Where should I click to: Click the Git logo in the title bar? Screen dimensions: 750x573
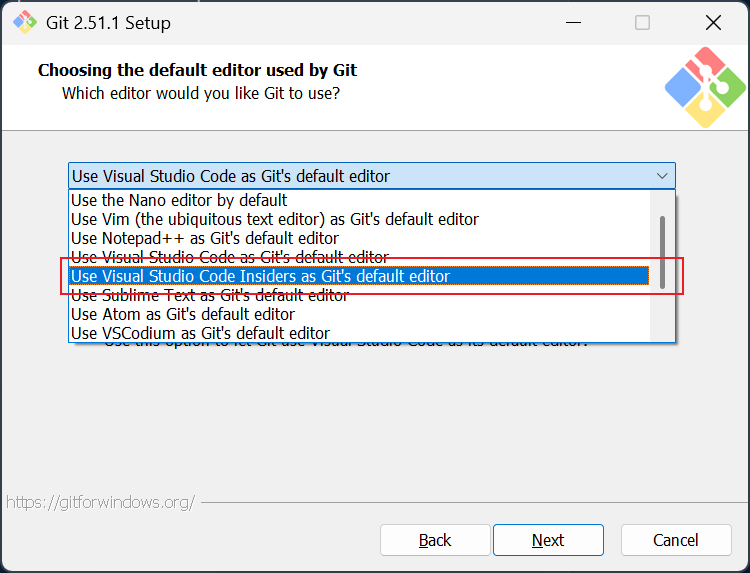pyautogui.click(x=23, y=22)
